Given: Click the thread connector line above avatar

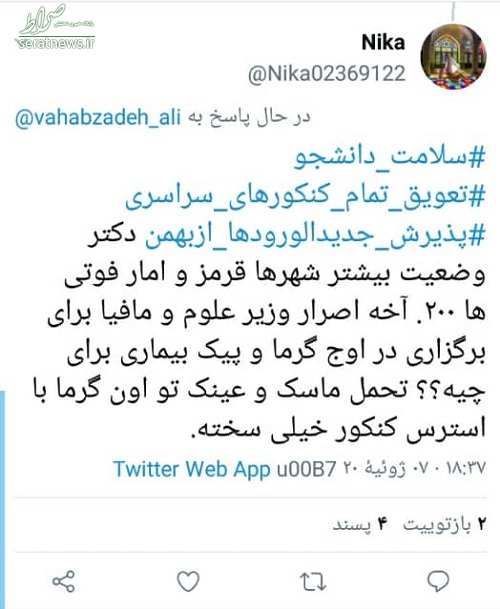Looking at the screenshot, I should [x=453, y=11].
